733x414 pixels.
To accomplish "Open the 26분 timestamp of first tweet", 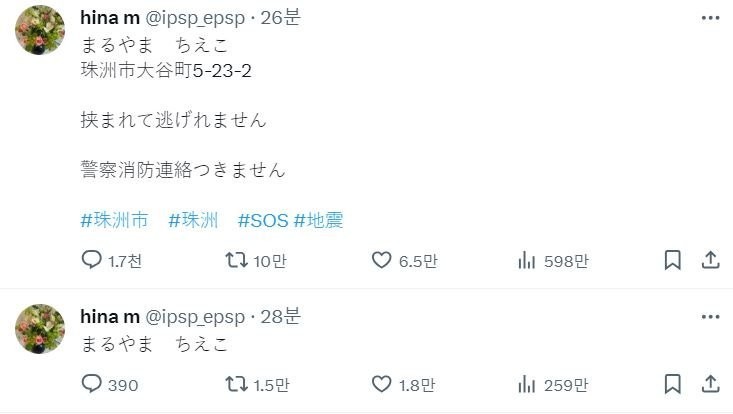I will [x=286, y=18].
